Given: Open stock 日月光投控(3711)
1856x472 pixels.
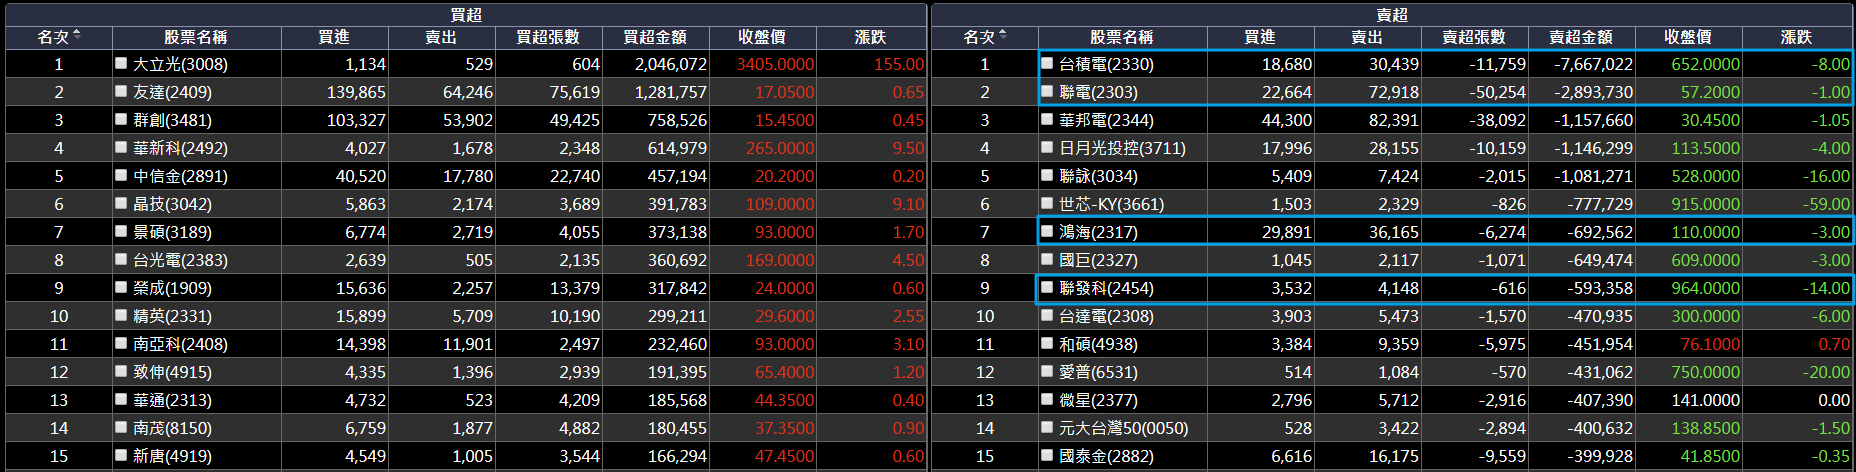Looking at the screenshot, I should (x=1122, y=148).
